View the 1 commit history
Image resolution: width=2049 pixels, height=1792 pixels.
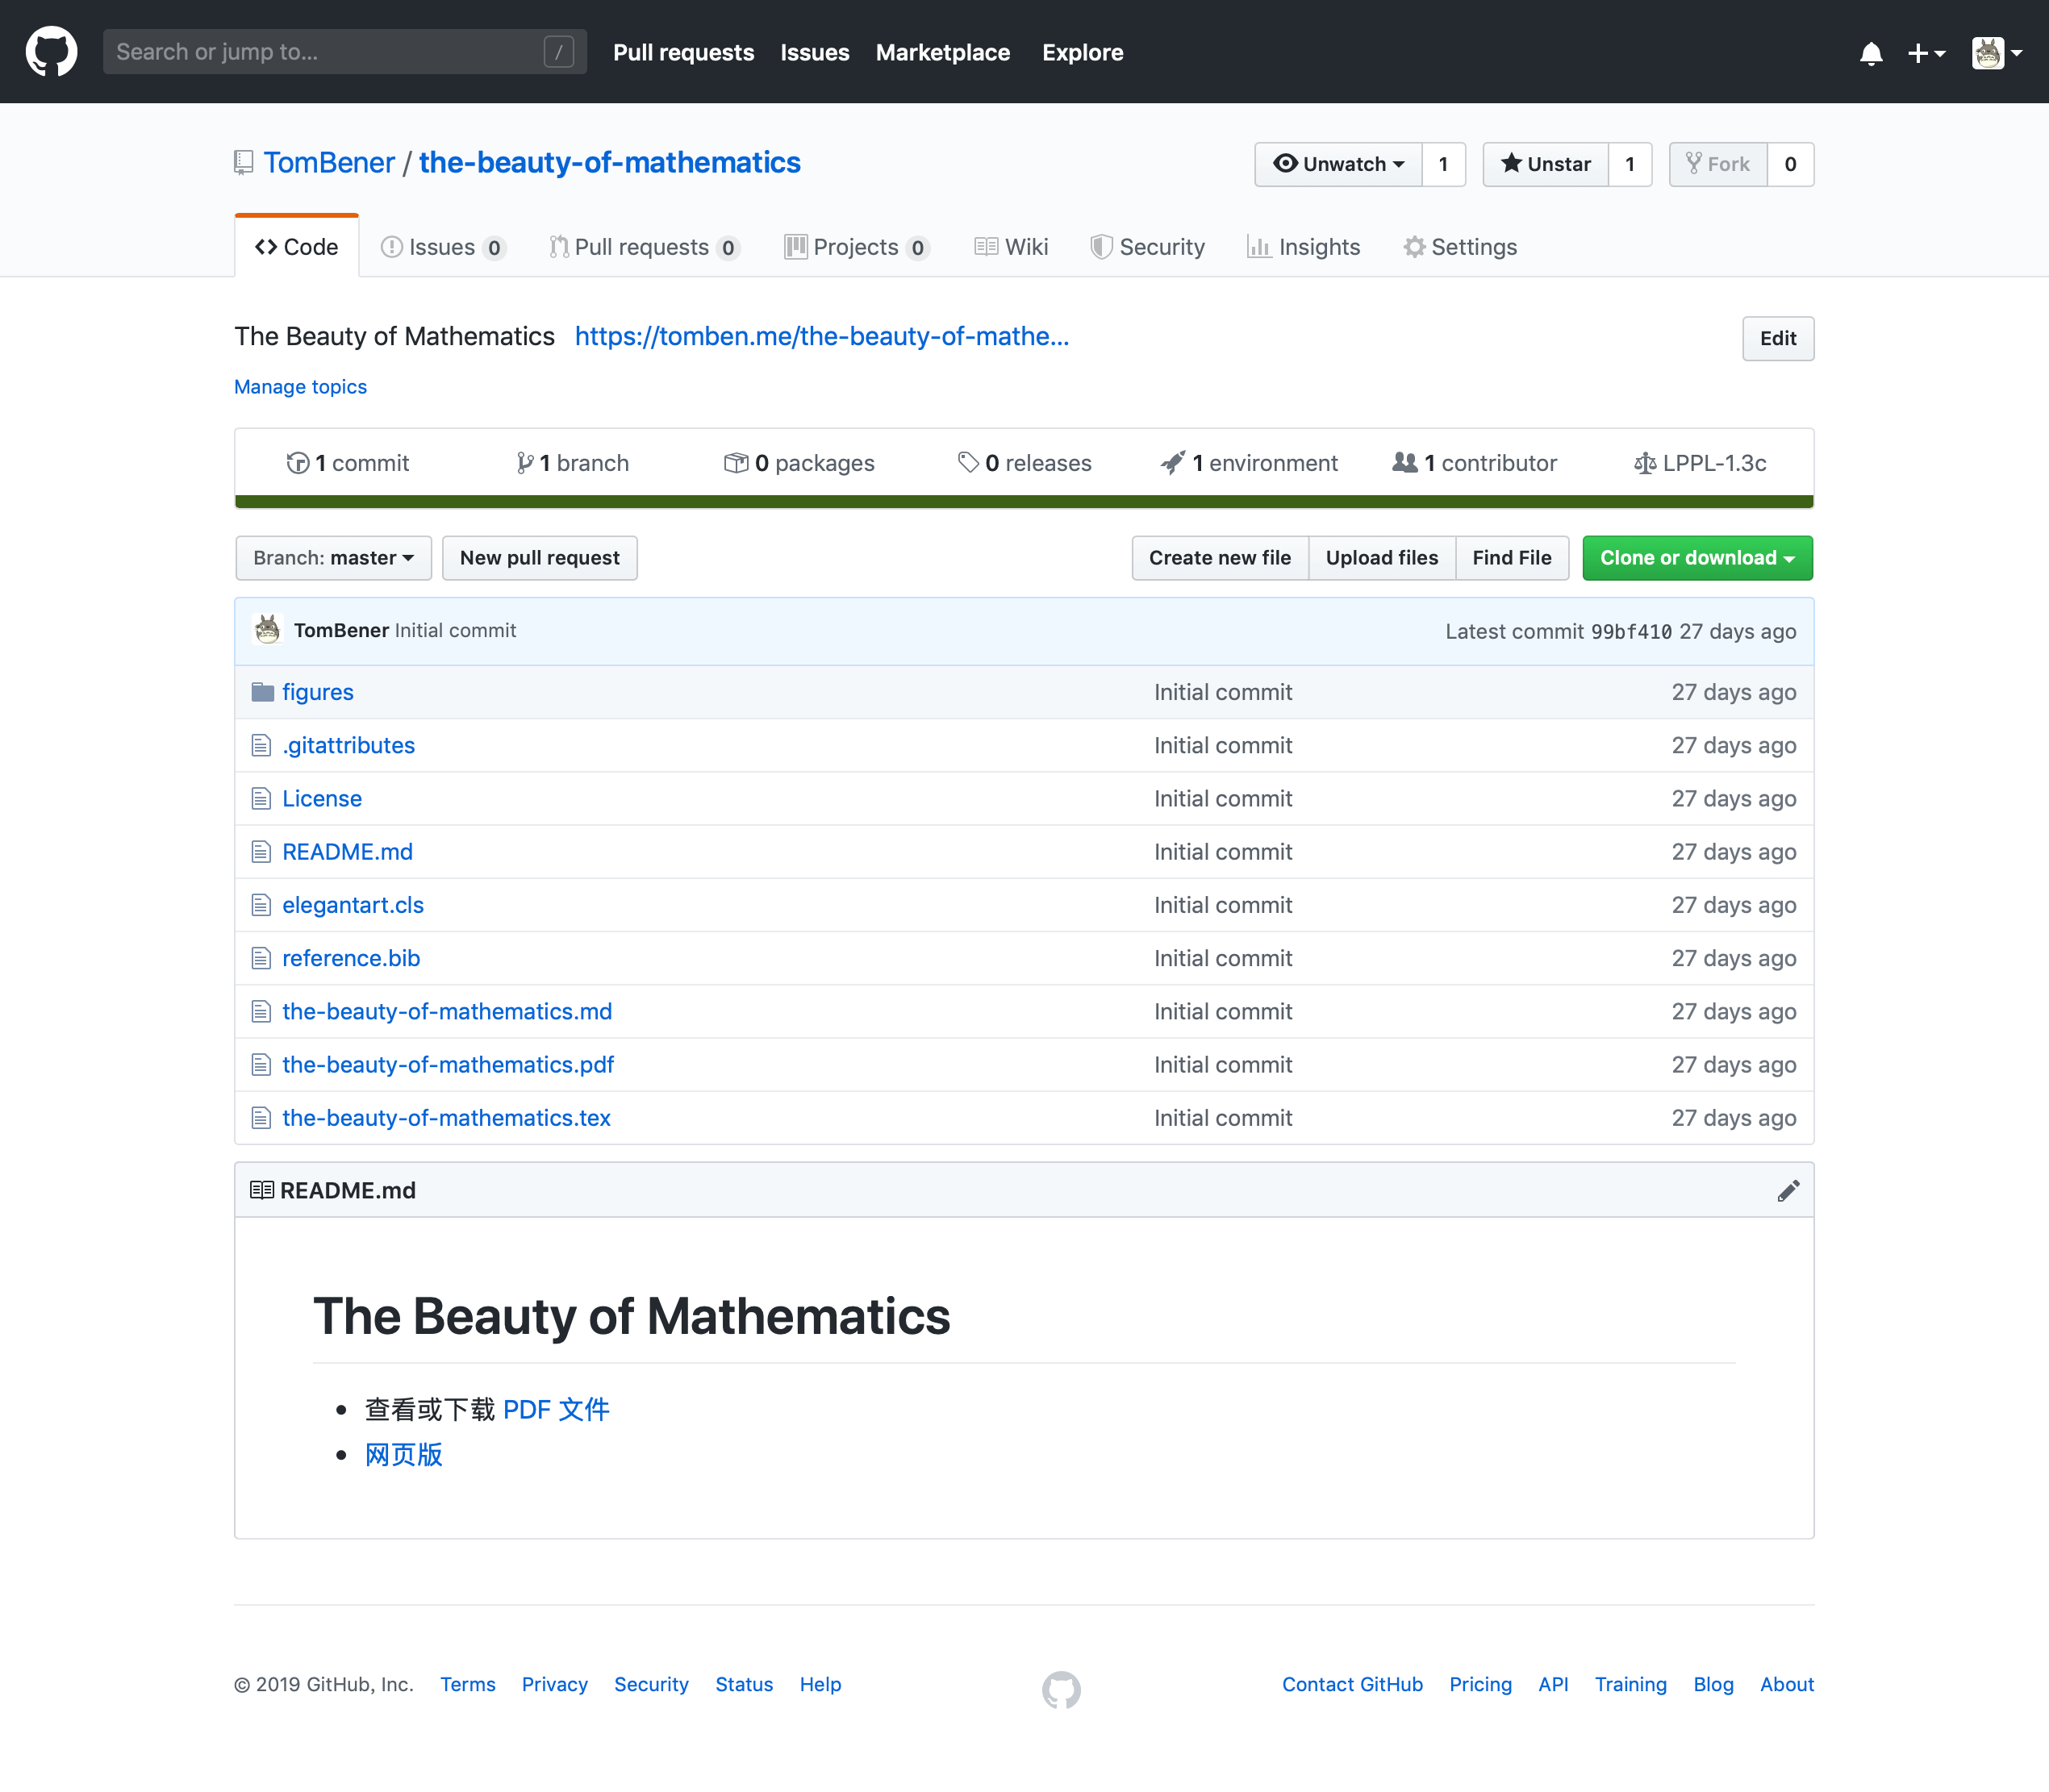[347, 463]
